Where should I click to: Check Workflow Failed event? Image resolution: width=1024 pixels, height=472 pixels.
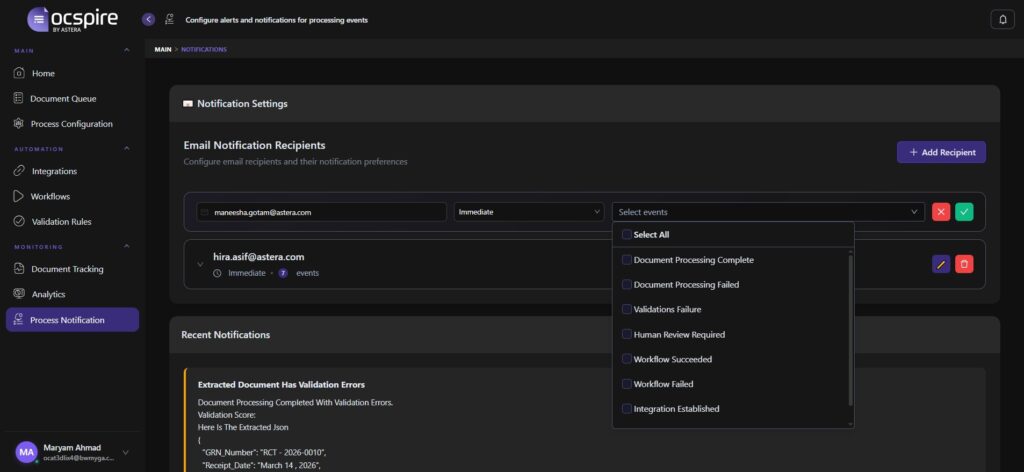(627, 384)
